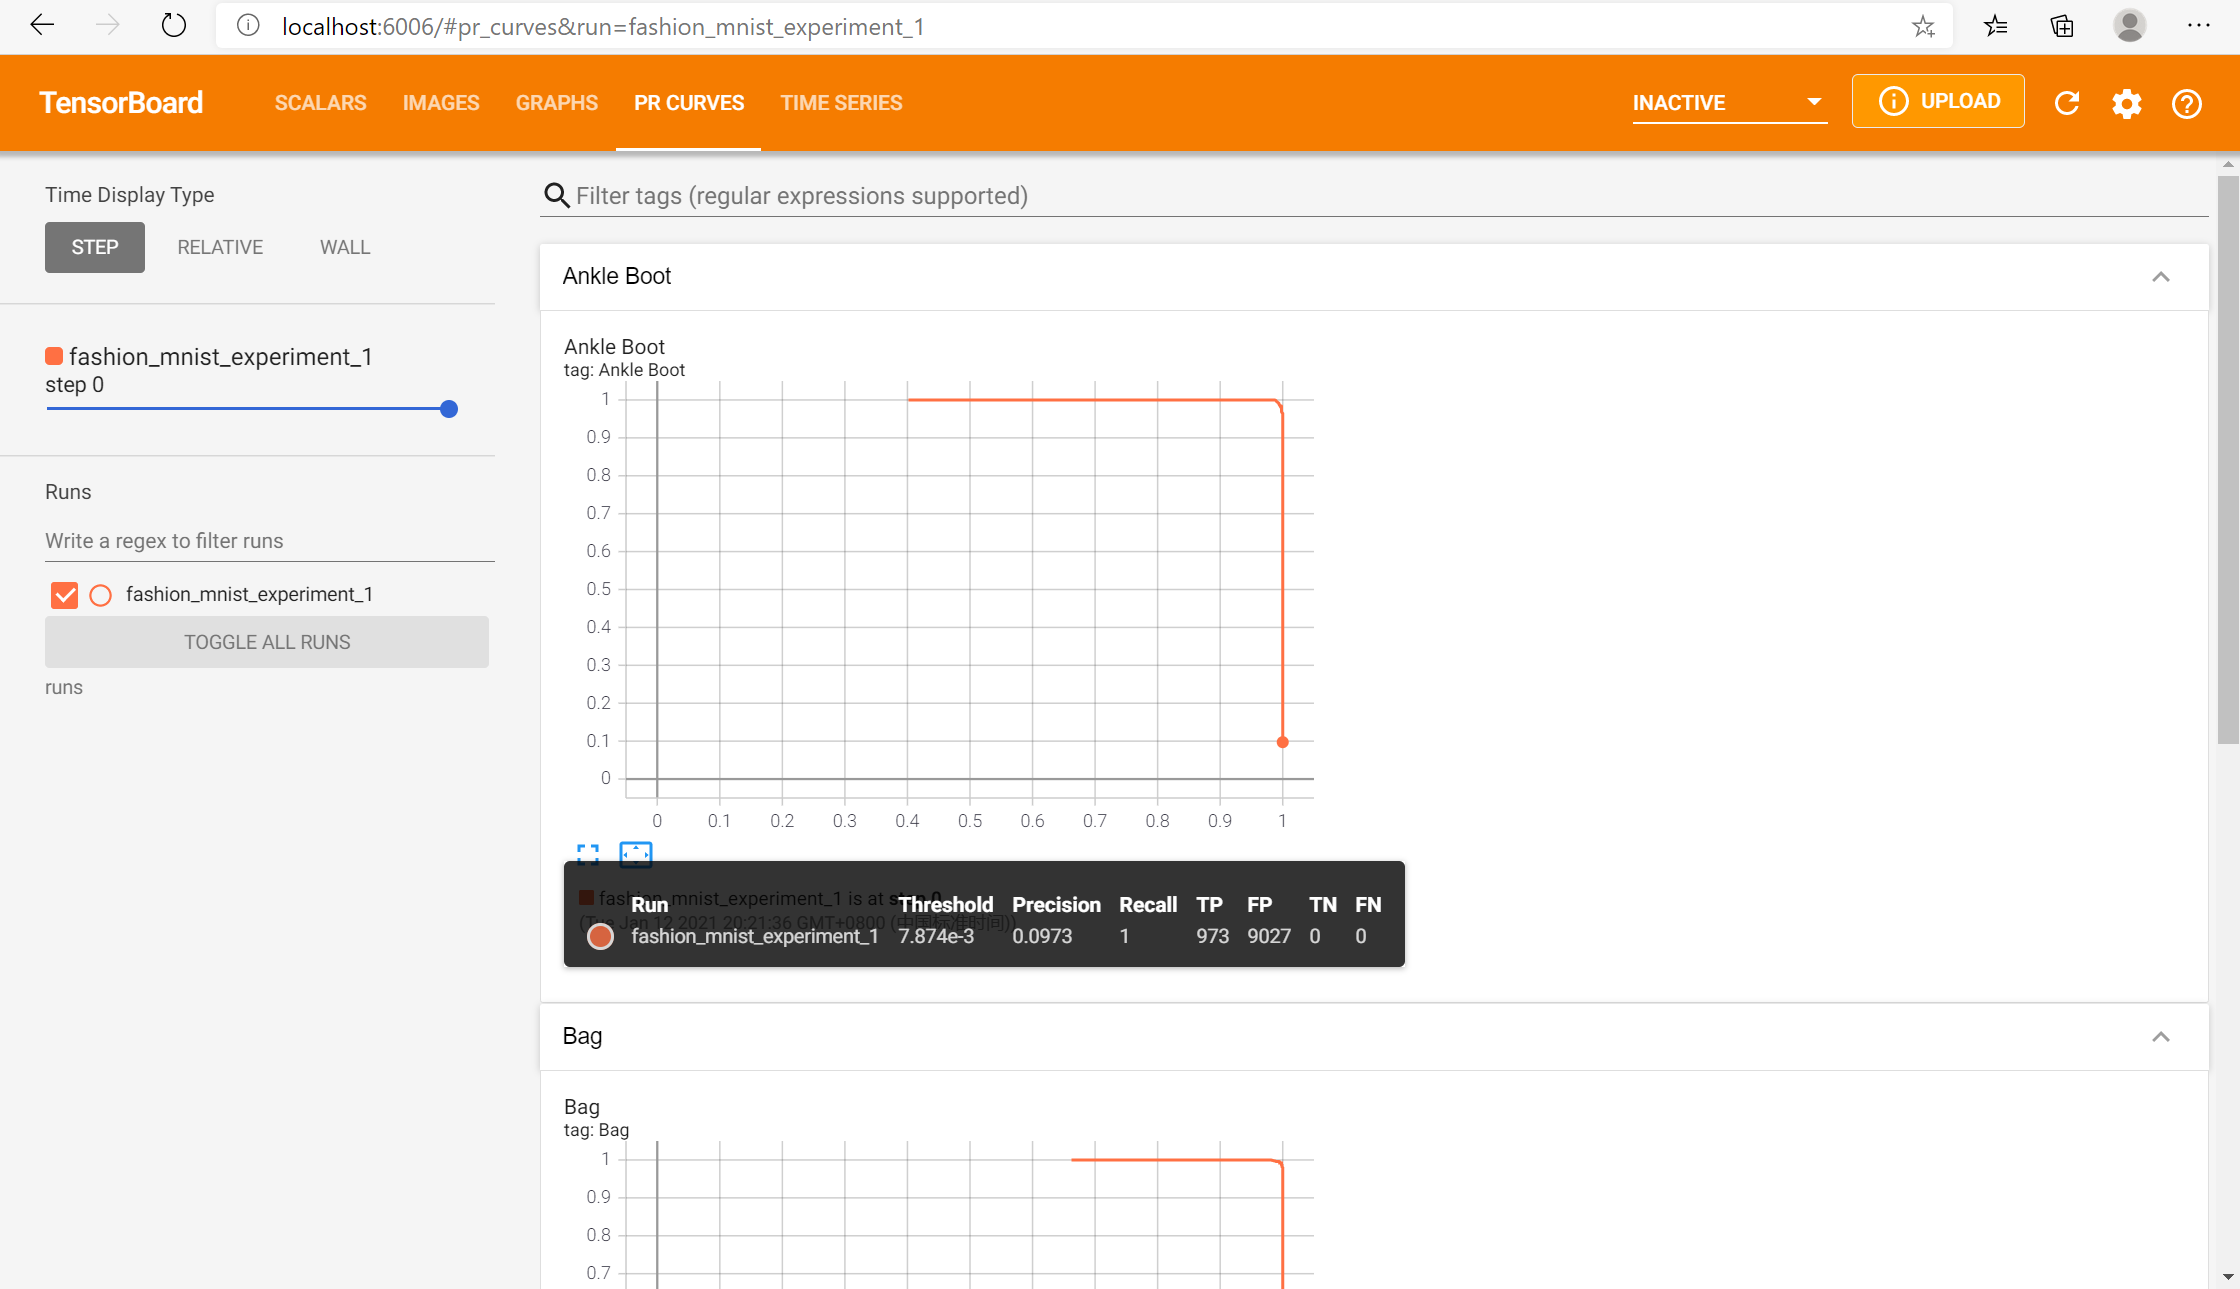Switch to the TIME SERIES tab
2240x1289 pixels.
pos(841,103)
